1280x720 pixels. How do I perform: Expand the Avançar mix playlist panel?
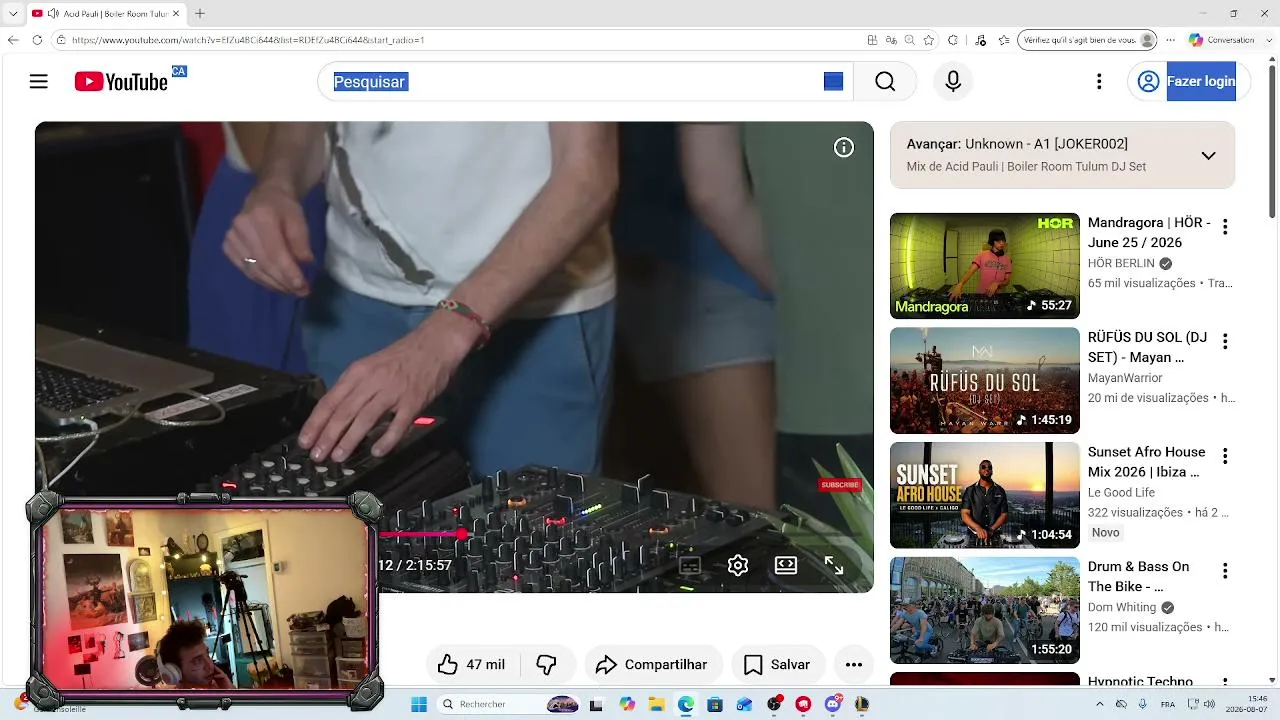tap(1208, 155)
